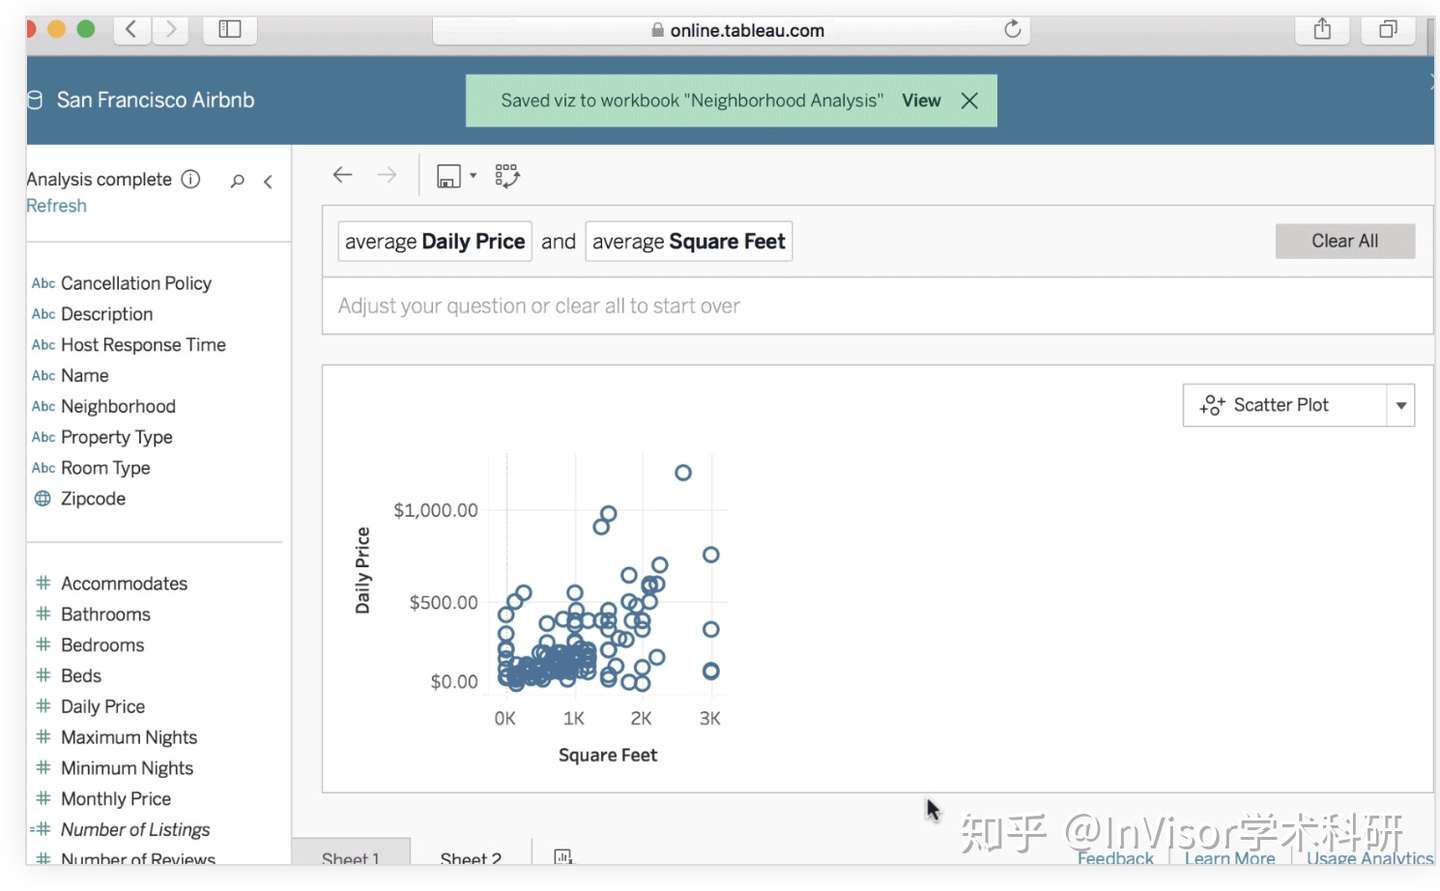Image resolution: width=1440 pixels, height=891 pixels.
Task: Select the Beds measure
Action: pos(81,676)
